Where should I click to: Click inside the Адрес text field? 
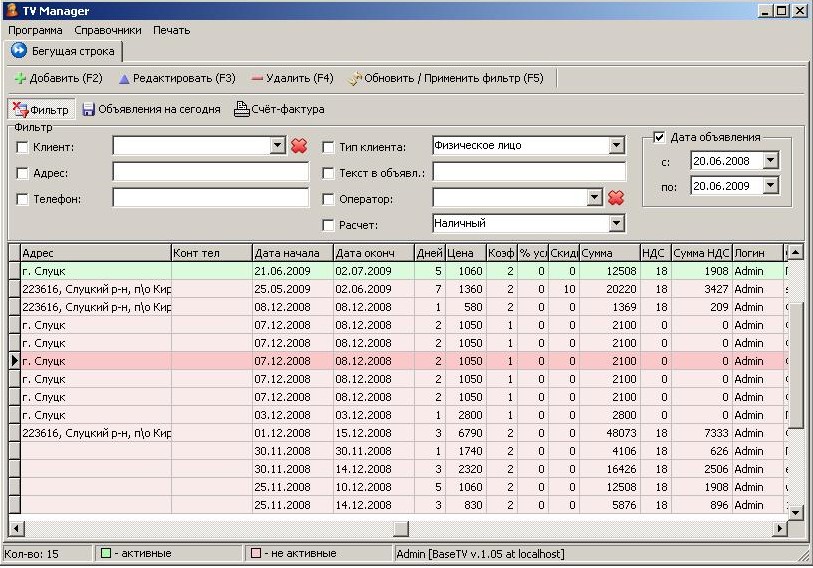[211, 172]
